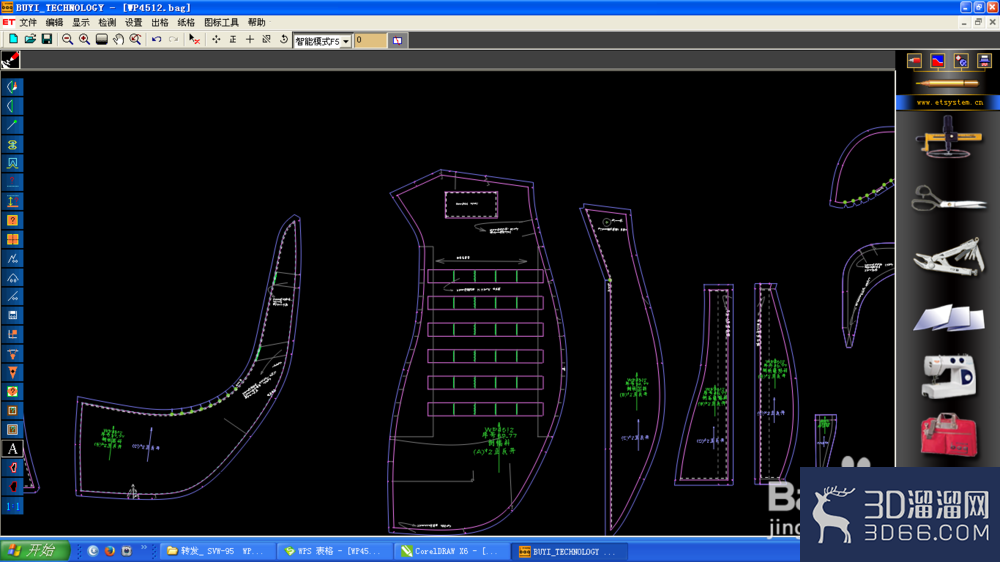Click the 正 character toolbar icon
The width and height of the screenshot is (1000, 562).
pyautogui.click(x=233, y=40)
